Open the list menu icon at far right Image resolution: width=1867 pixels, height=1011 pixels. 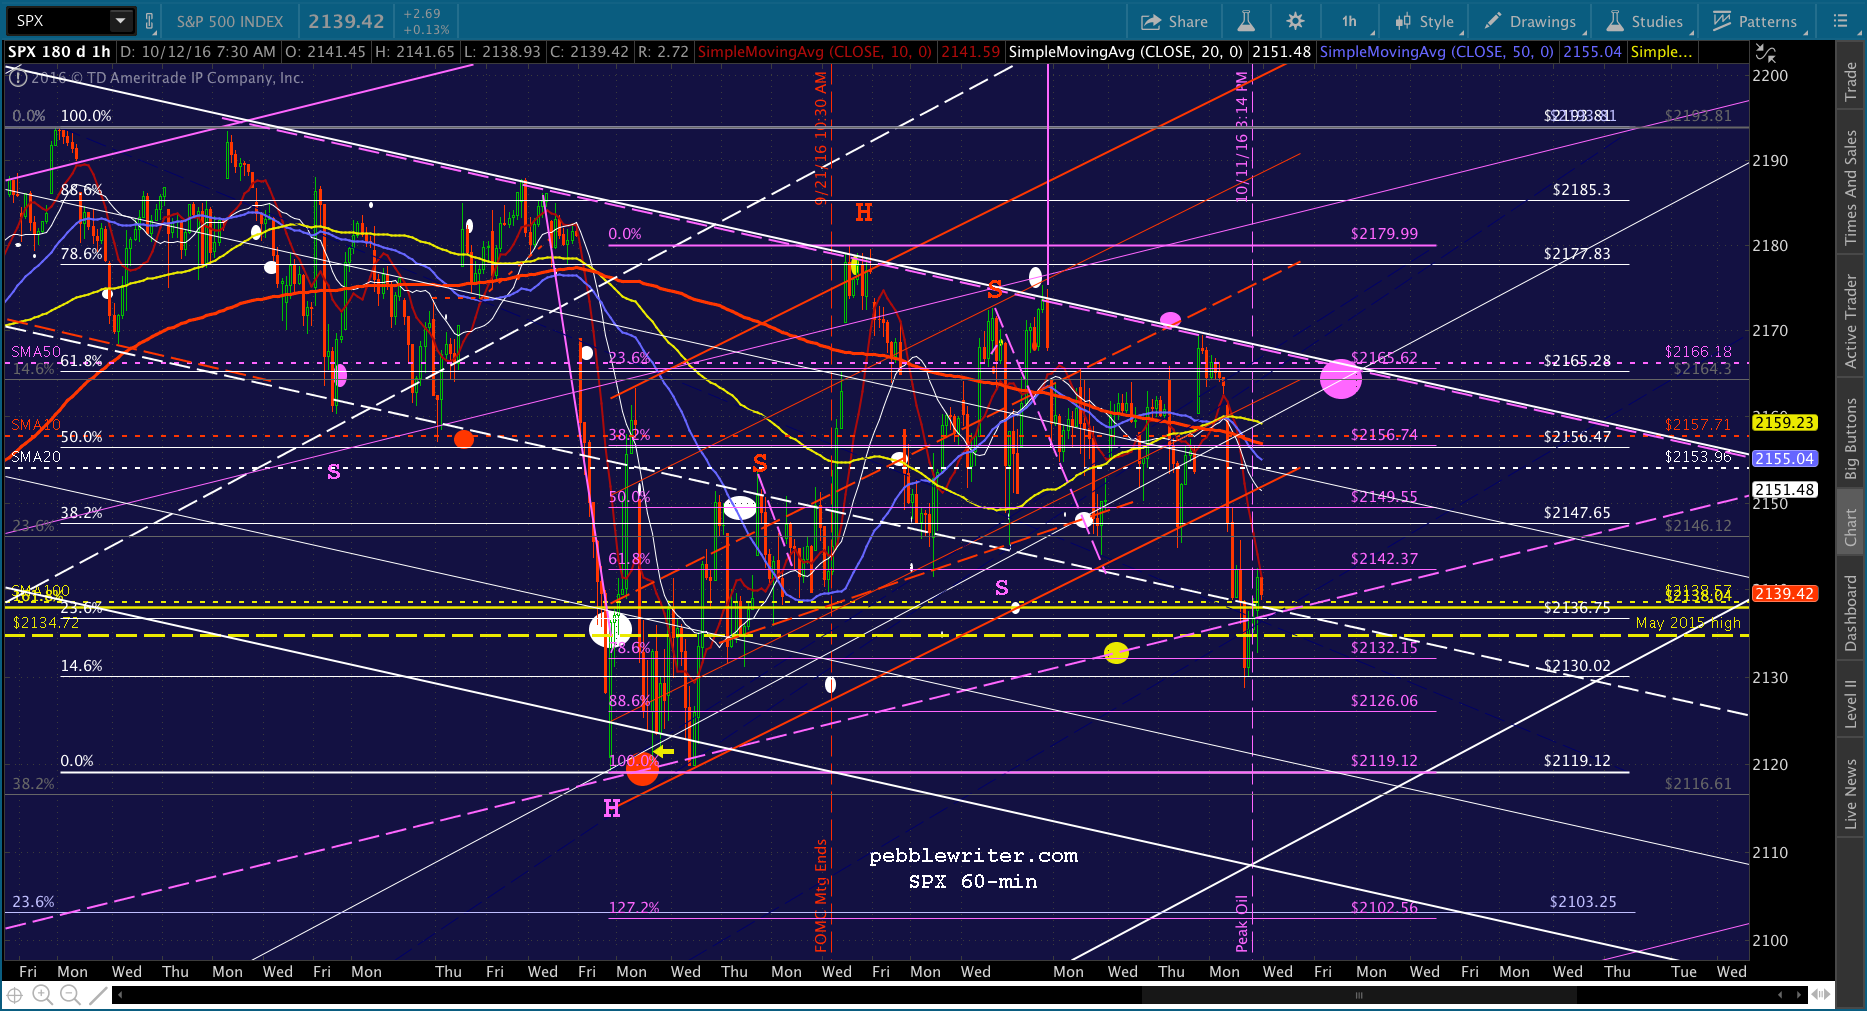pyautogui.click(x=1840, y=21)
